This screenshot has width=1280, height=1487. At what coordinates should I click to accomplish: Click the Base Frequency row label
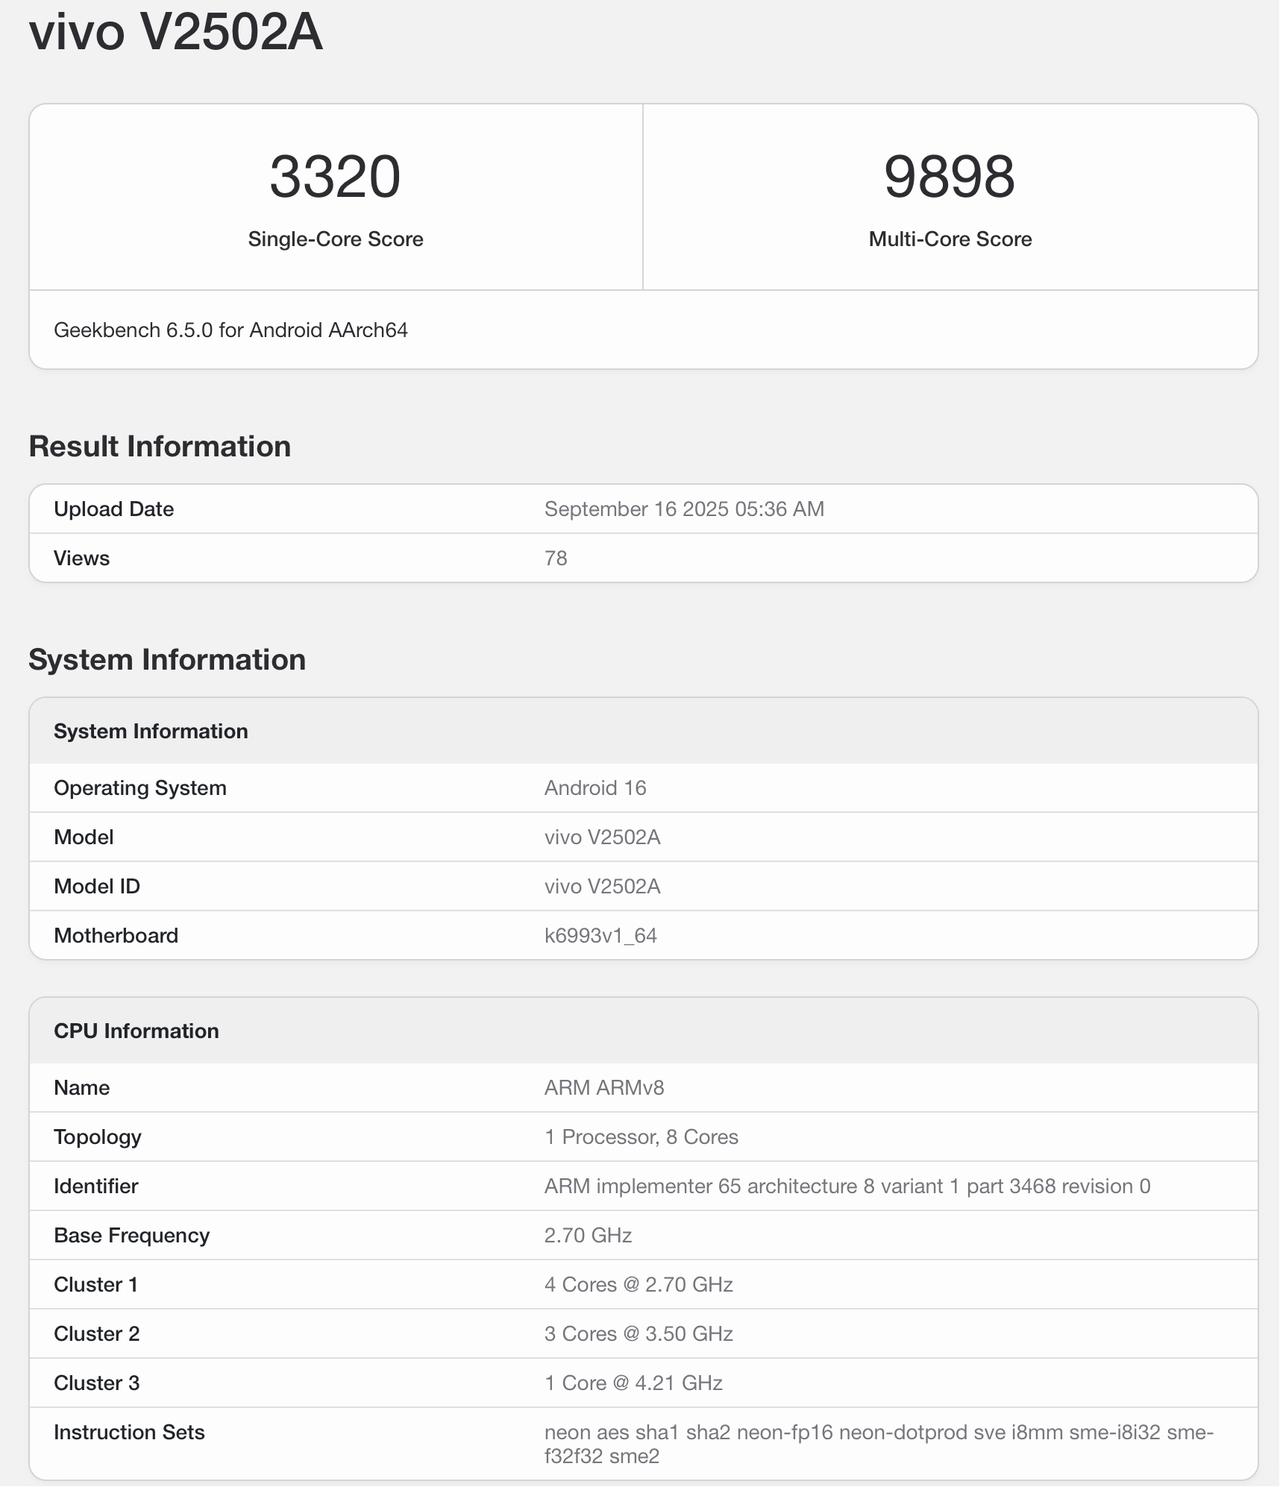coord(132,1235)
